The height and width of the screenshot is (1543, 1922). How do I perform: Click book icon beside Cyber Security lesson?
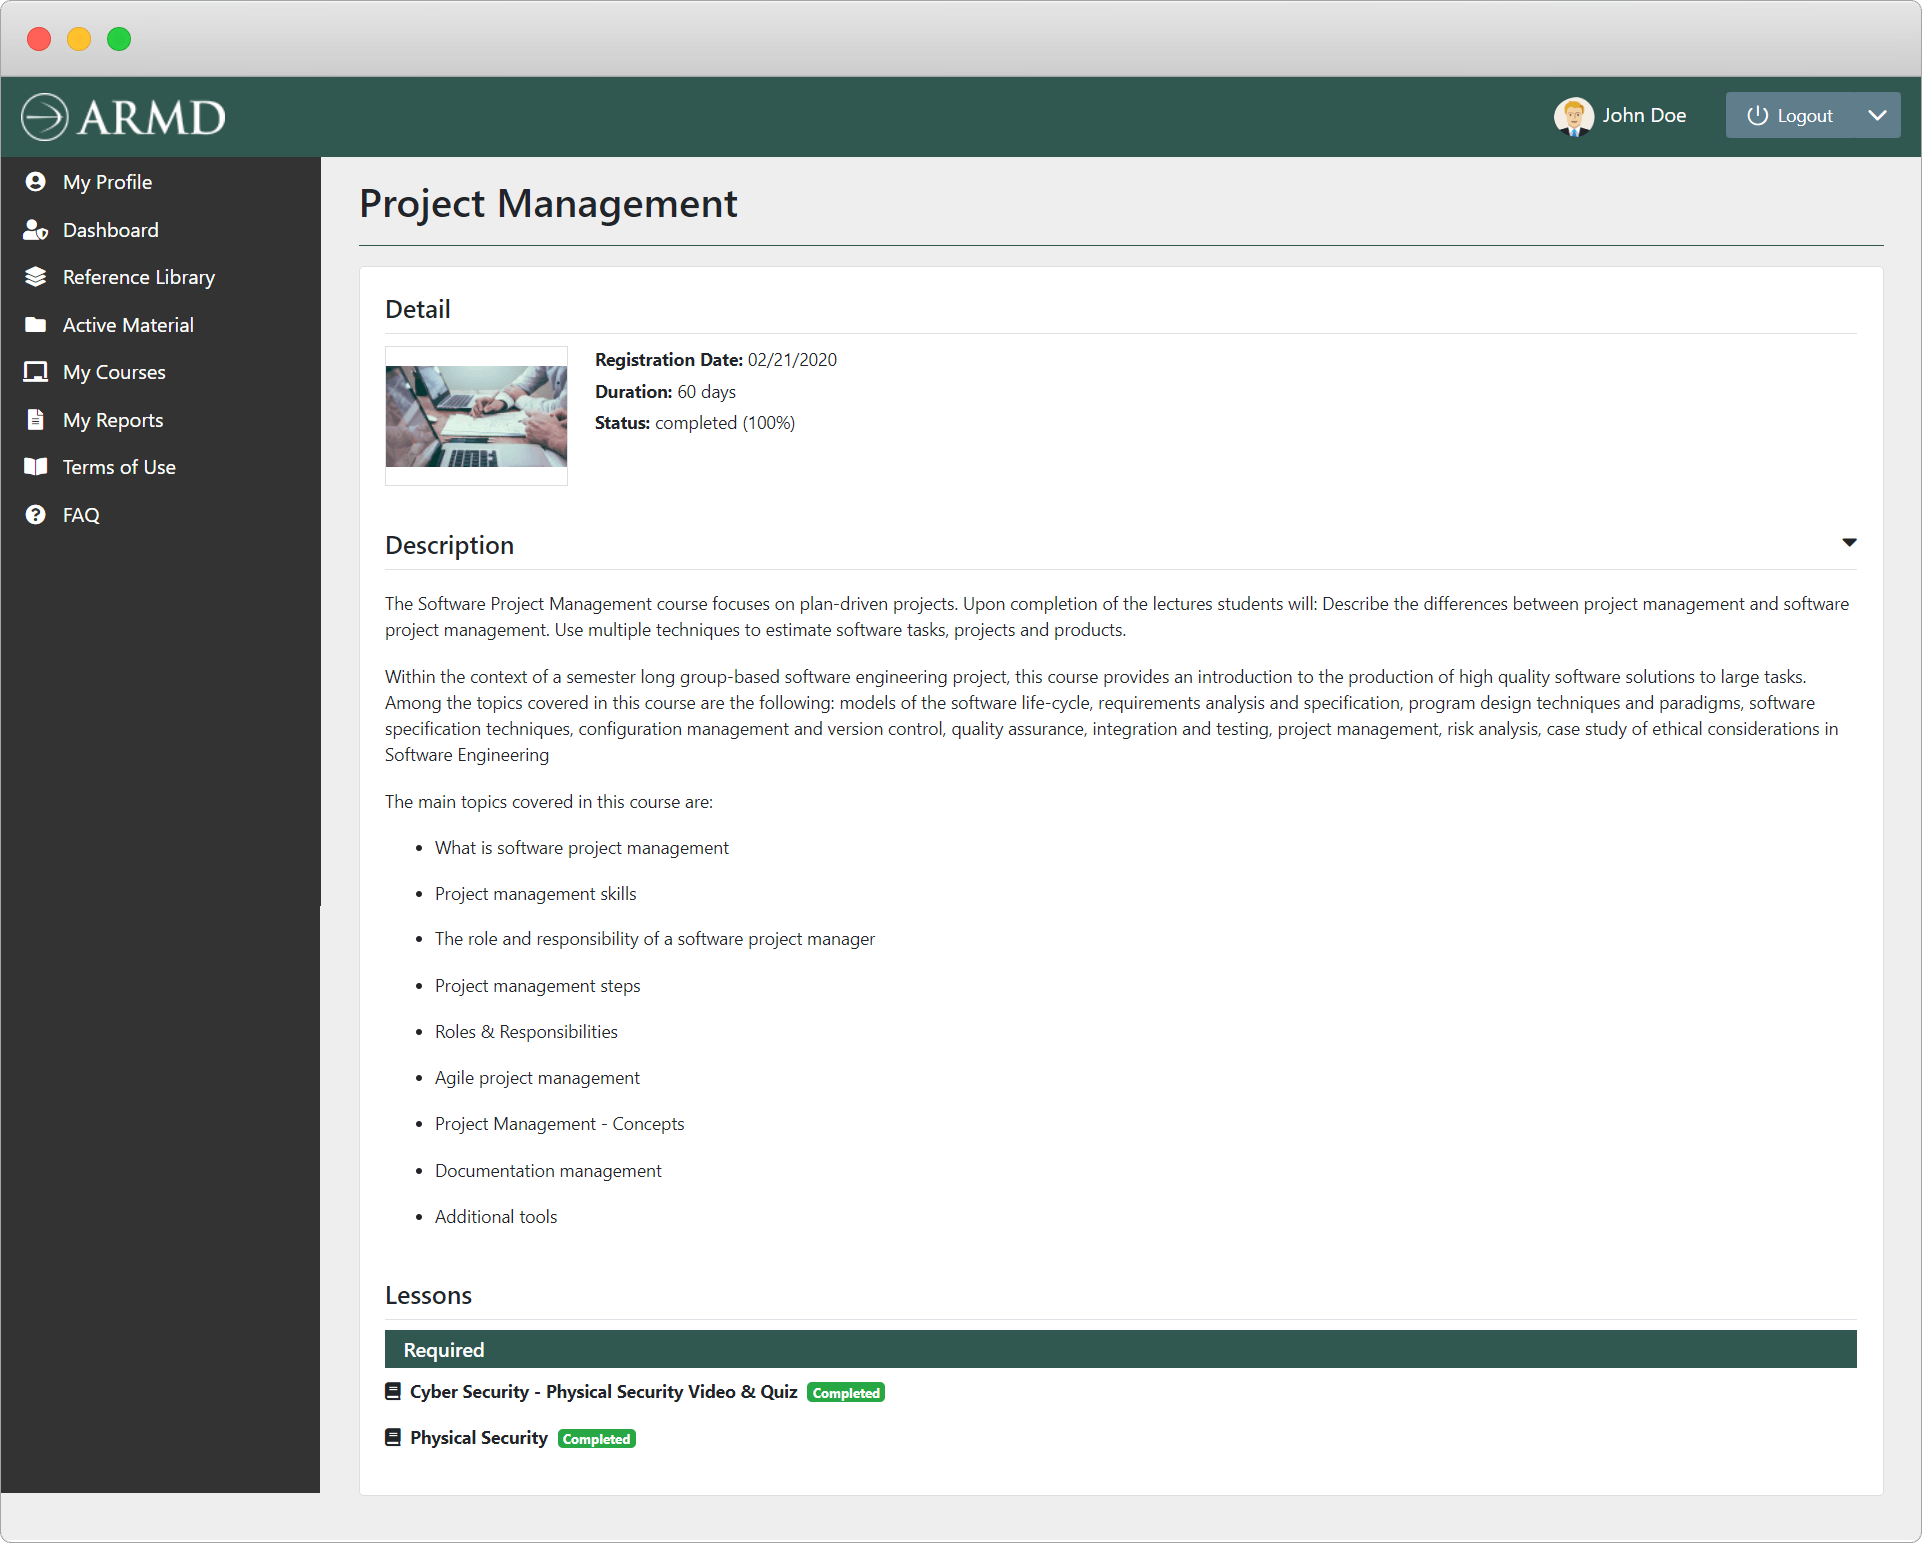click(x=393, y=1391)
